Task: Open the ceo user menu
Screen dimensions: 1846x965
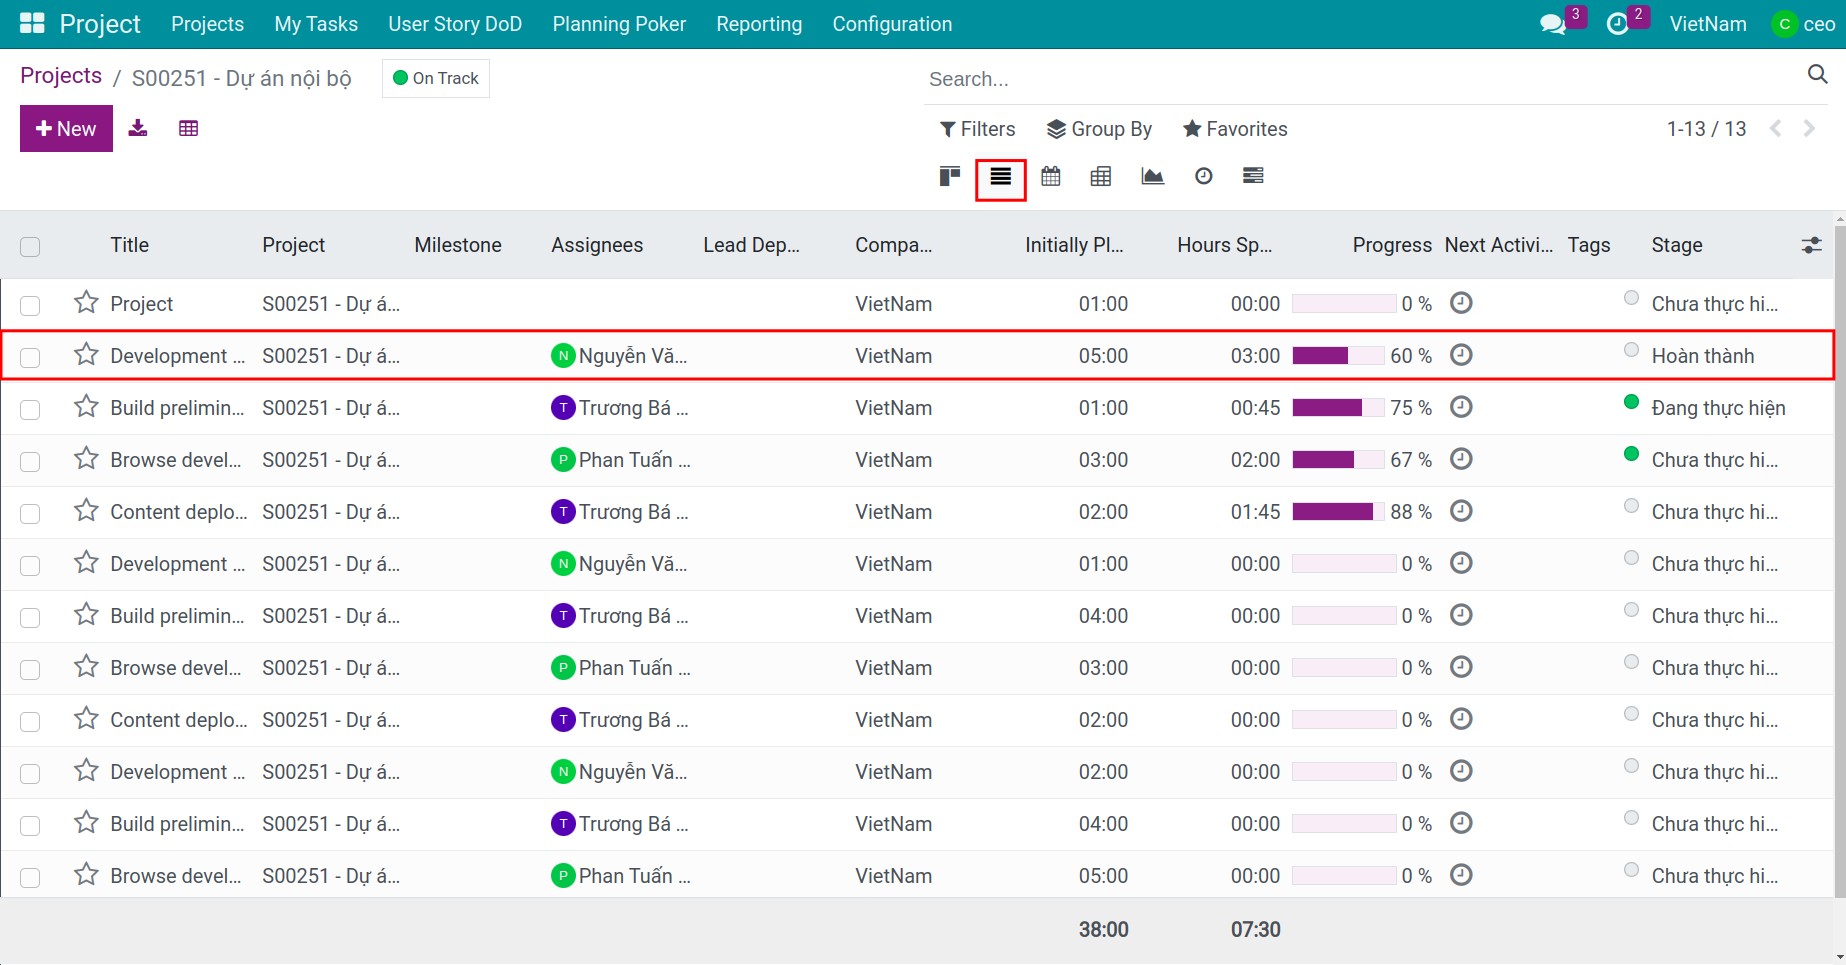Action: [x=1804, y=24]
